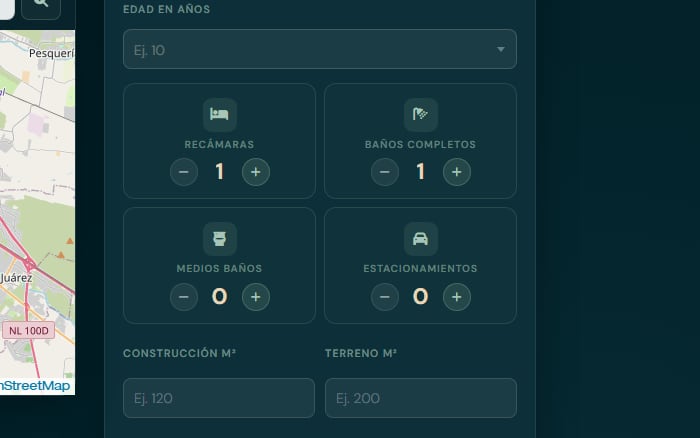This screenshot has height=438, width=700.
Task: Focus the Terreno M² input field
Action: (x=421, y=398)
